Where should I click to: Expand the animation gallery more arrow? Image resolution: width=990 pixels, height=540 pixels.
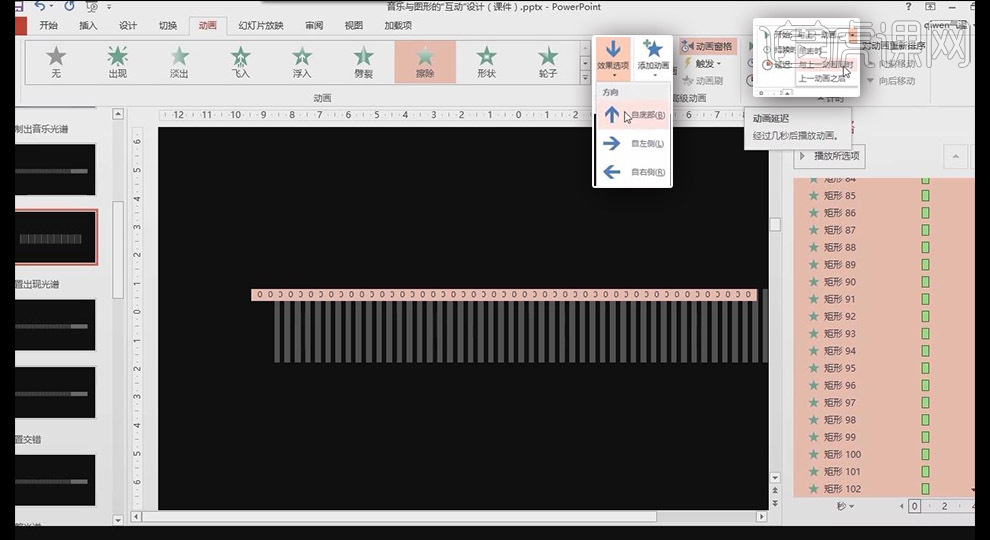[x=585, y=77]
